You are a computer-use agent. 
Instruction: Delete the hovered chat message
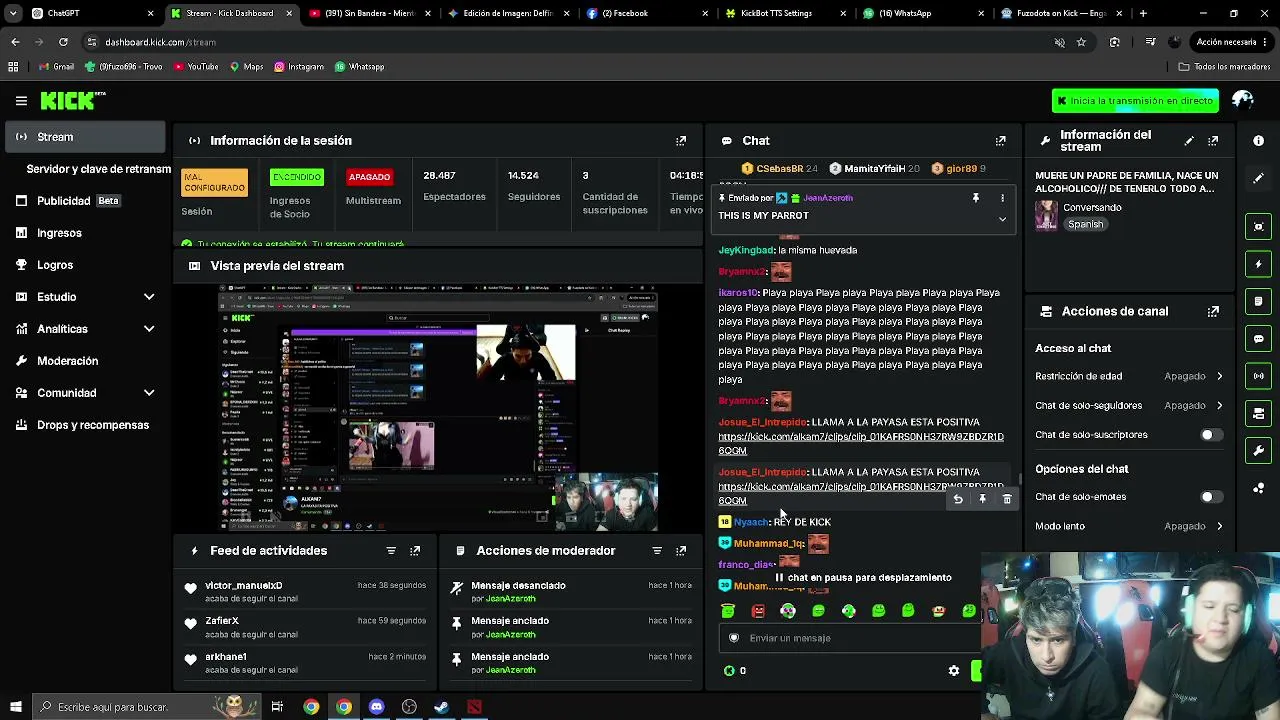click(1007, 499)
